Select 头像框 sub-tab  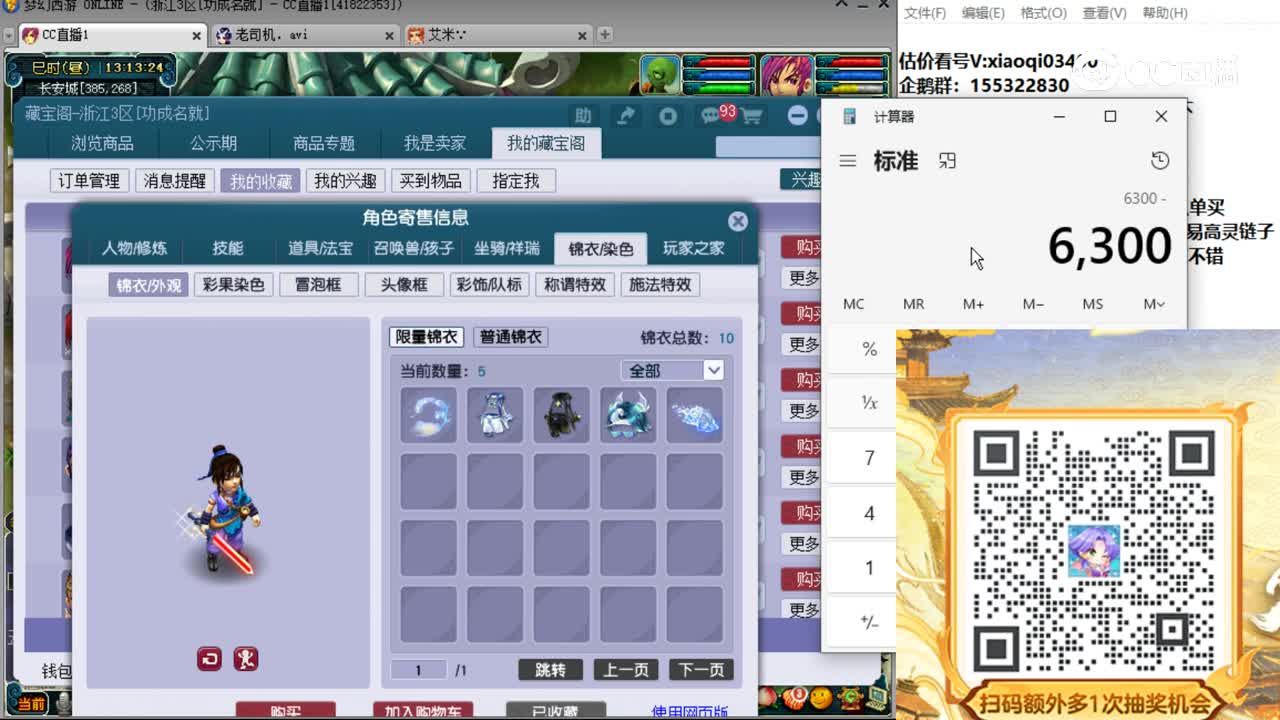[x=403, y=285]
